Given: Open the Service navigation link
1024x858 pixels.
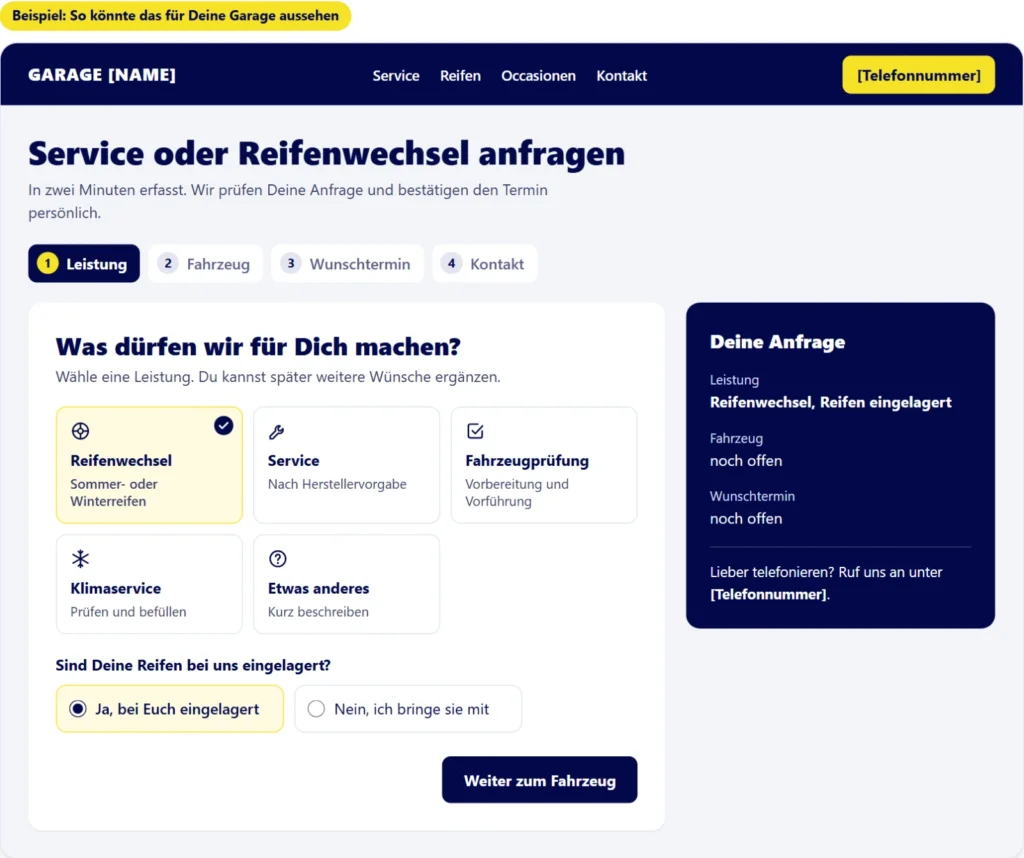Looking at the screenshot, I should (x=396, y=76).
